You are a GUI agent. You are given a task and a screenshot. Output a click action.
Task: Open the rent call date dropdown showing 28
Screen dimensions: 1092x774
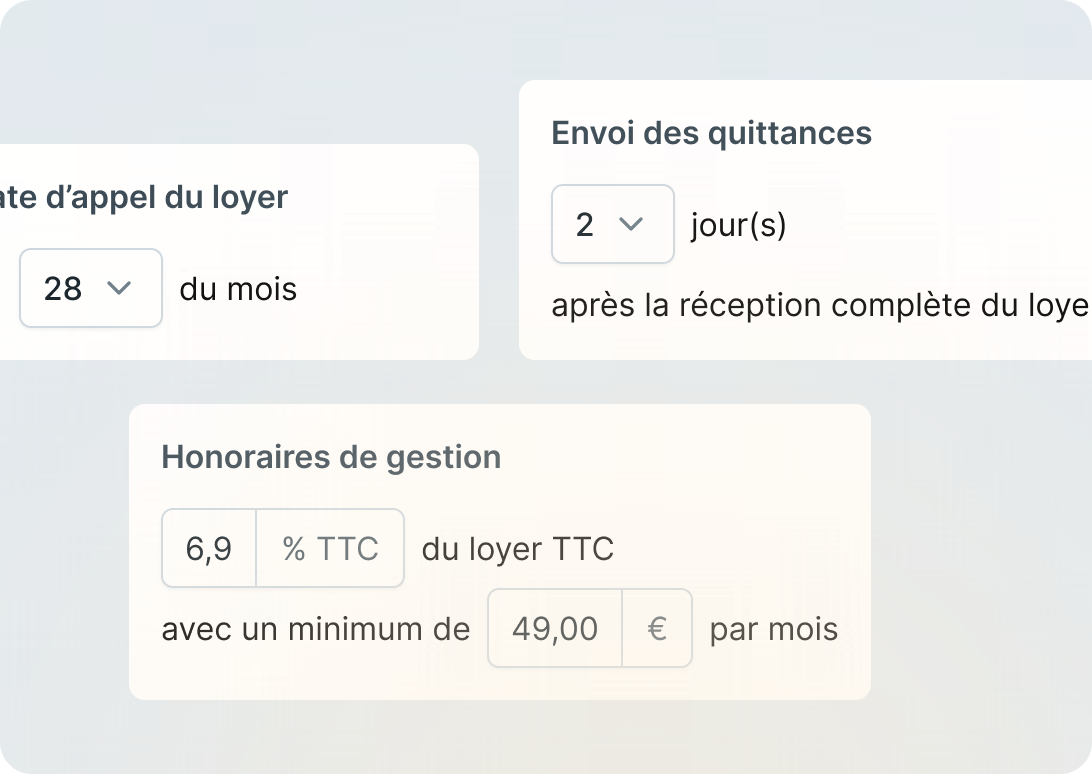pyautogui.click(x=90, y=288)
